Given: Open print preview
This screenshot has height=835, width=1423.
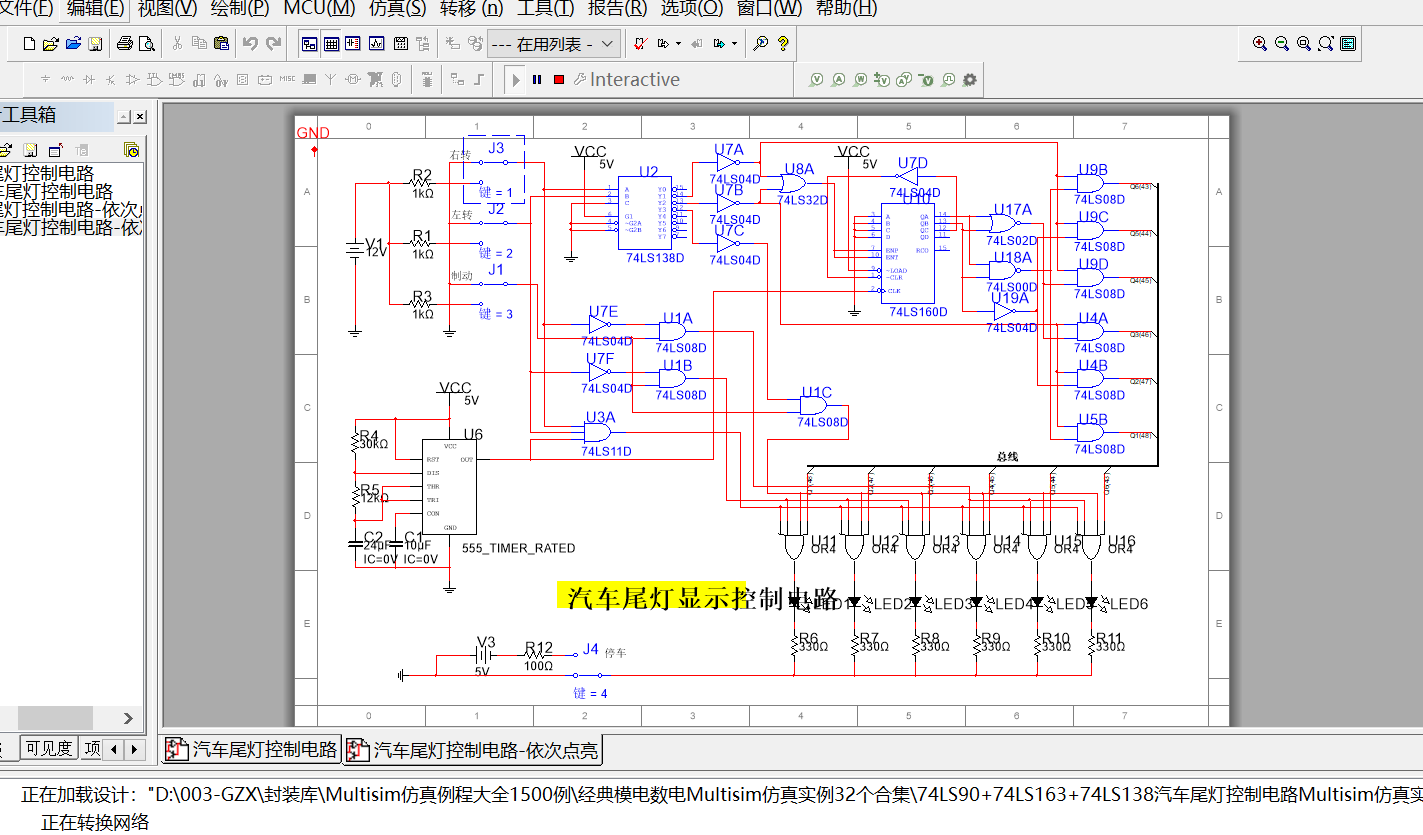Looking at the screenshot, I should point(147,44).
